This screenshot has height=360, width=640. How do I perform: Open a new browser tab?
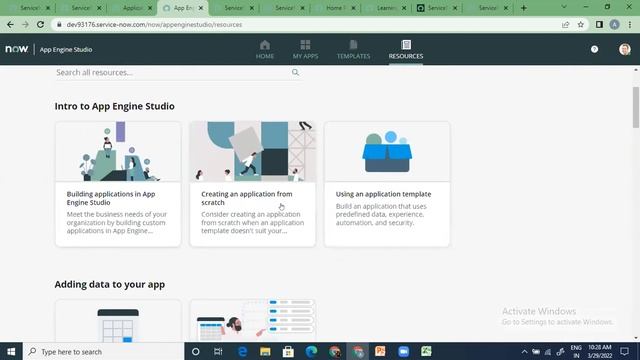(524, 8)
